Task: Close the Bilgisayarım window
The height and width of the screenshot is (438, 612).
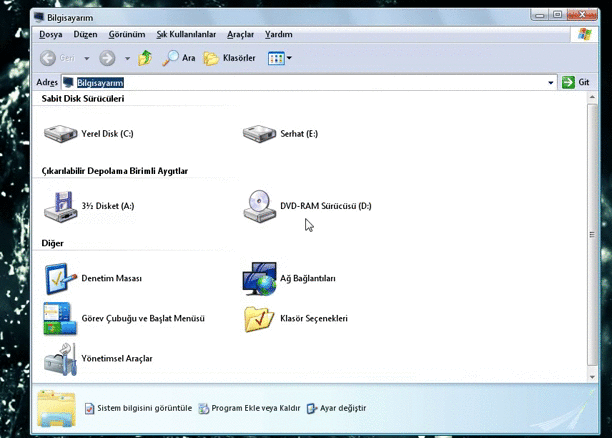Action: tap(582, 15)
